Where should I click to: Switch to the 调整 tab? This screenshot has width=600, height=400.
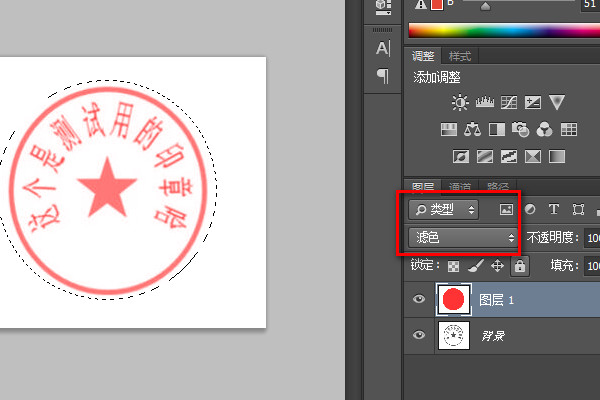[x=423, y=56]
